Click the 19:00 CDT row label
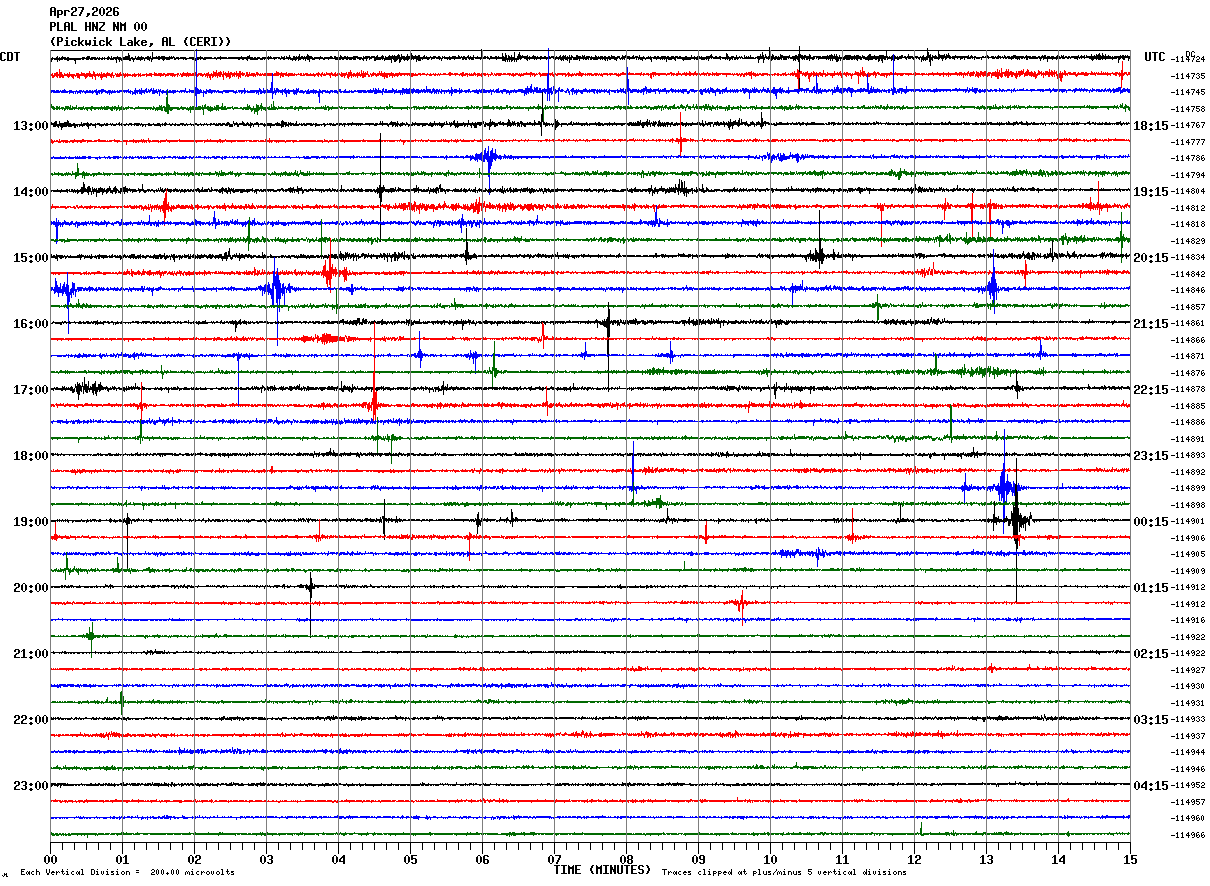1210x886 pixels. [x=30, y=522]
